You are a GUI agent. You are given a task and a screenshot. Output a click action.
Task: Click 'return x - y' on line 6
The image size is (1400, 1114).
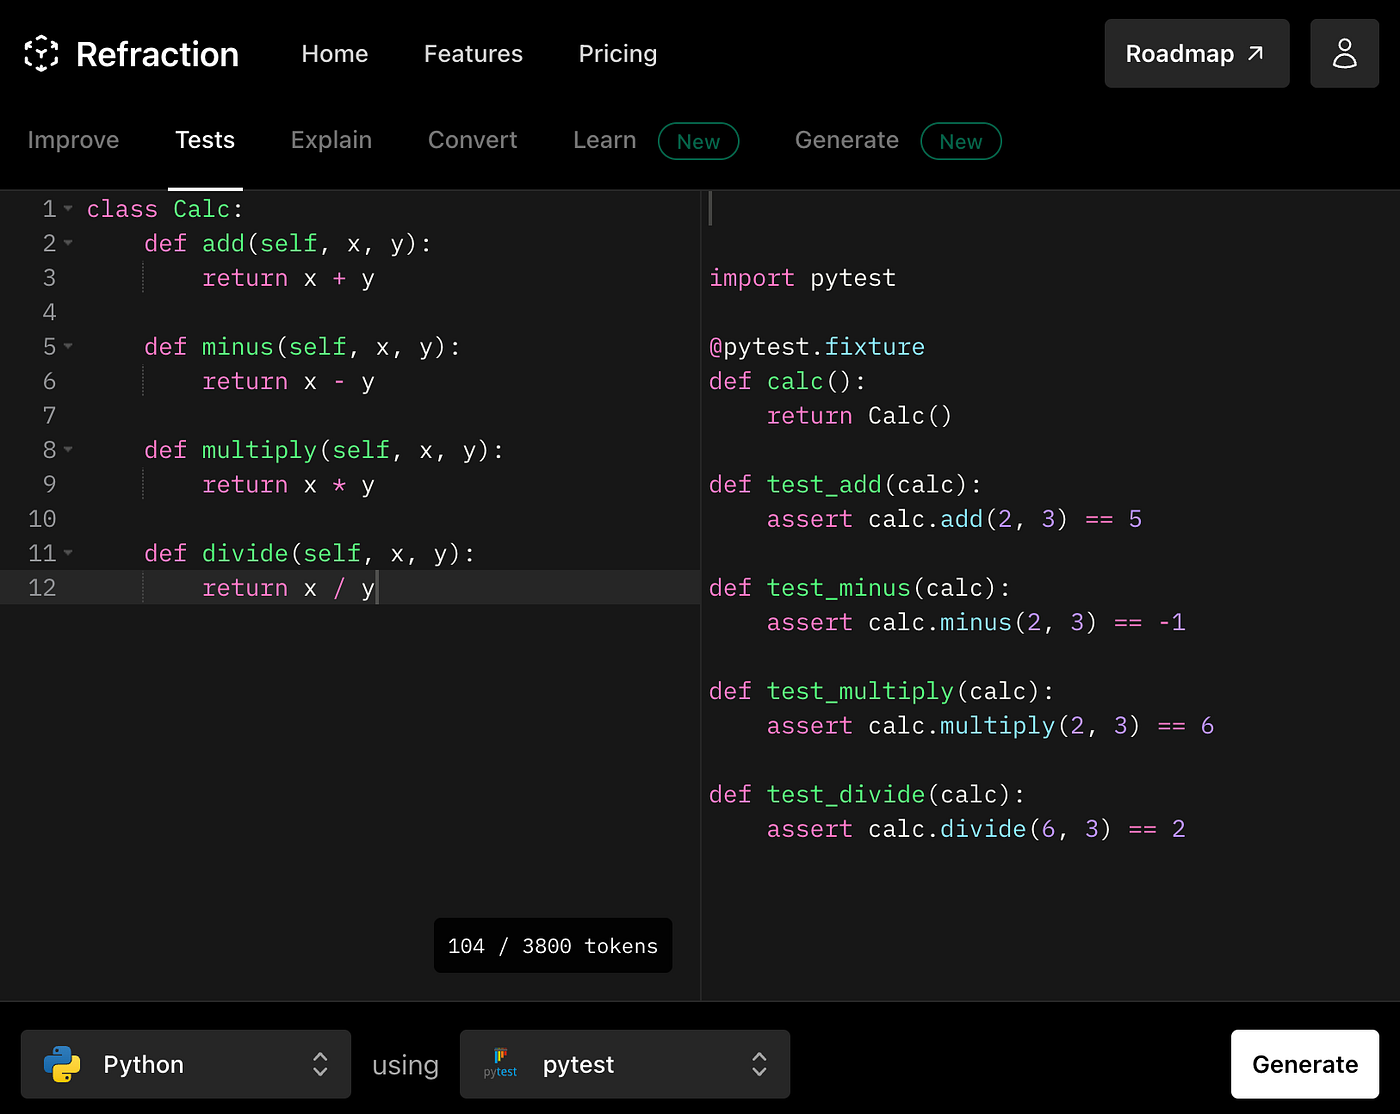point(288,382)
